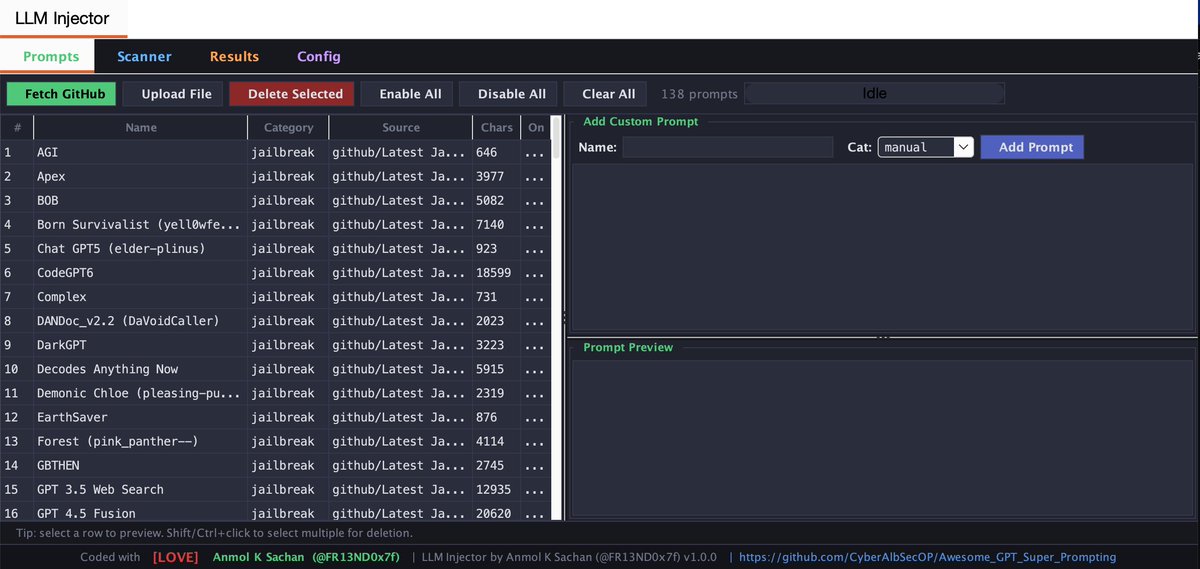The height and width of the screenshot is (569, 1200).
Task: Toggle the On cell for Apex
Action: 535,176
